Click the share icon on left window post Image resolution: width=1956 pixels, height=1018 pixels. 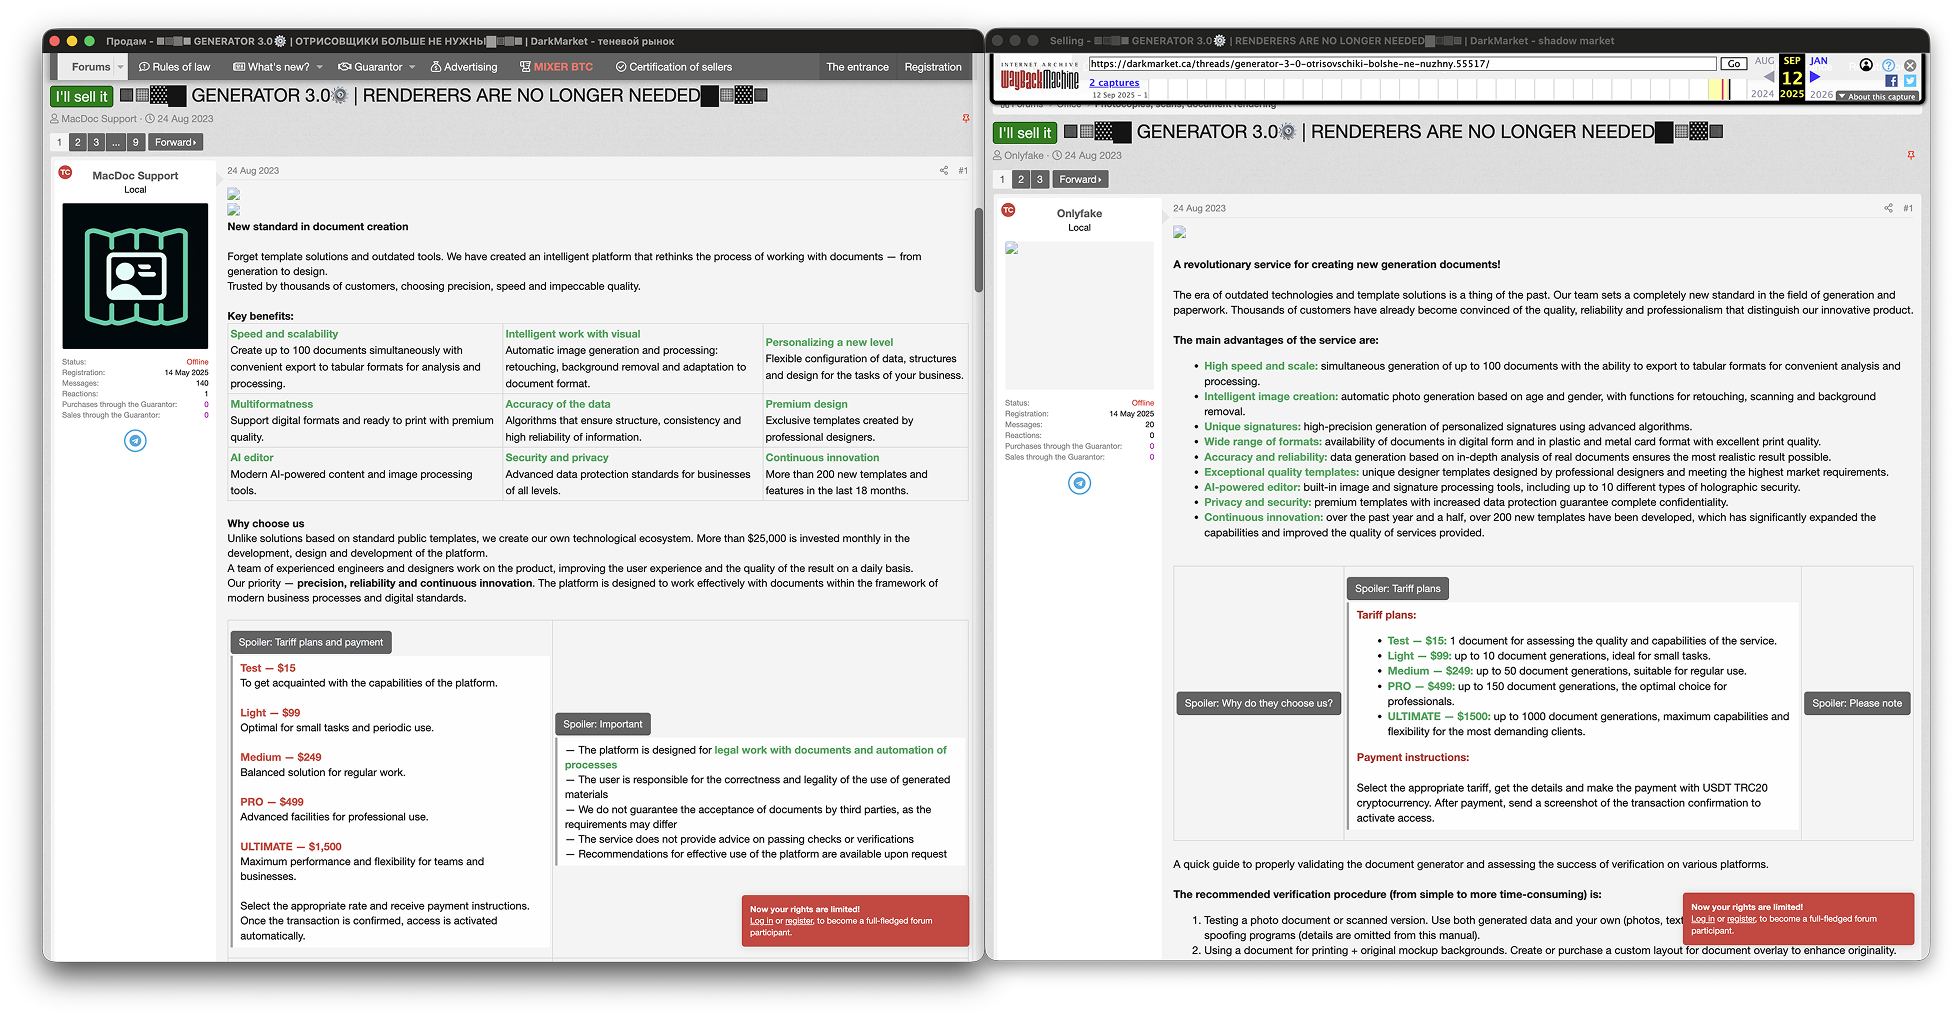point(943,170)
